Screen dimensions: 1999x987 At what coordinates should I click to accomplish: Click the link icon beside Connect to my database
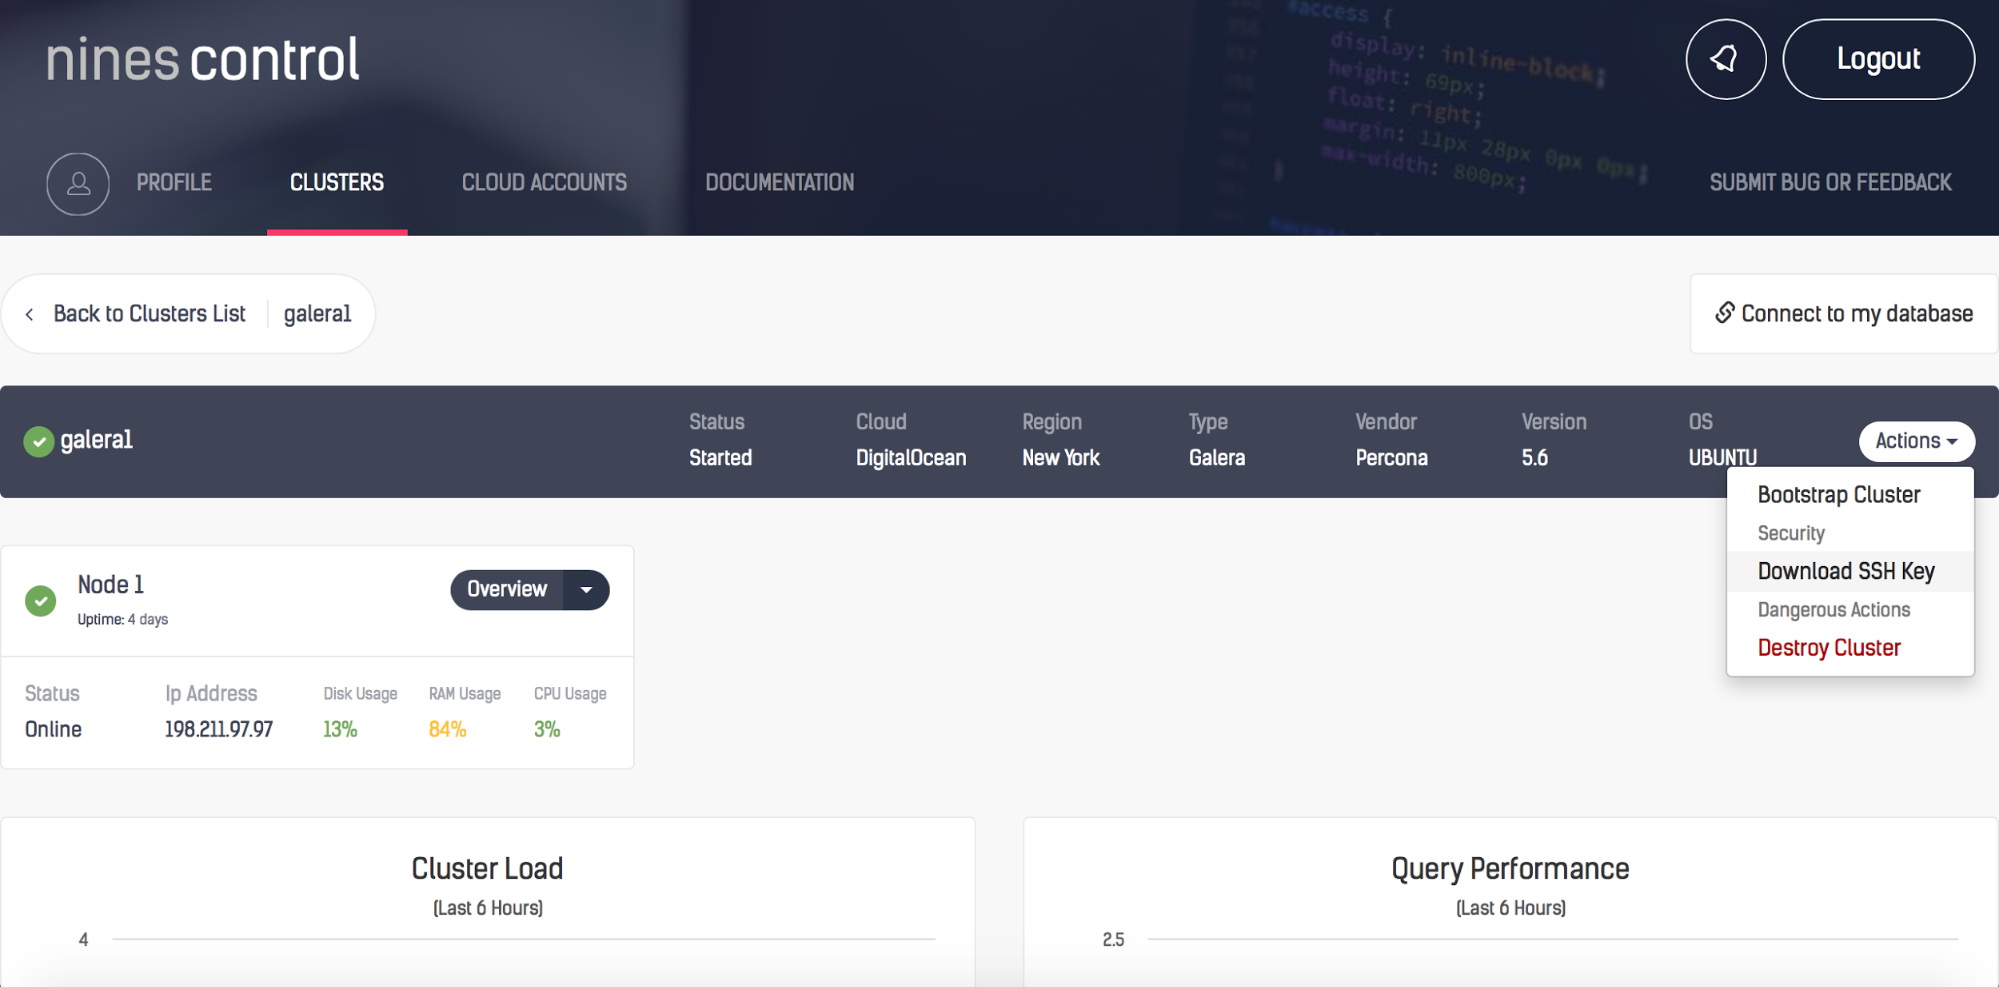coord(1725,313)
